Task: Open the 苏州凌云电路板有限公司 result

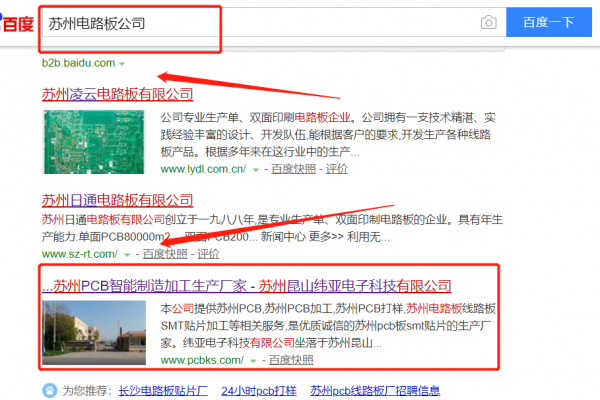Action: click(x=117, y=94)
